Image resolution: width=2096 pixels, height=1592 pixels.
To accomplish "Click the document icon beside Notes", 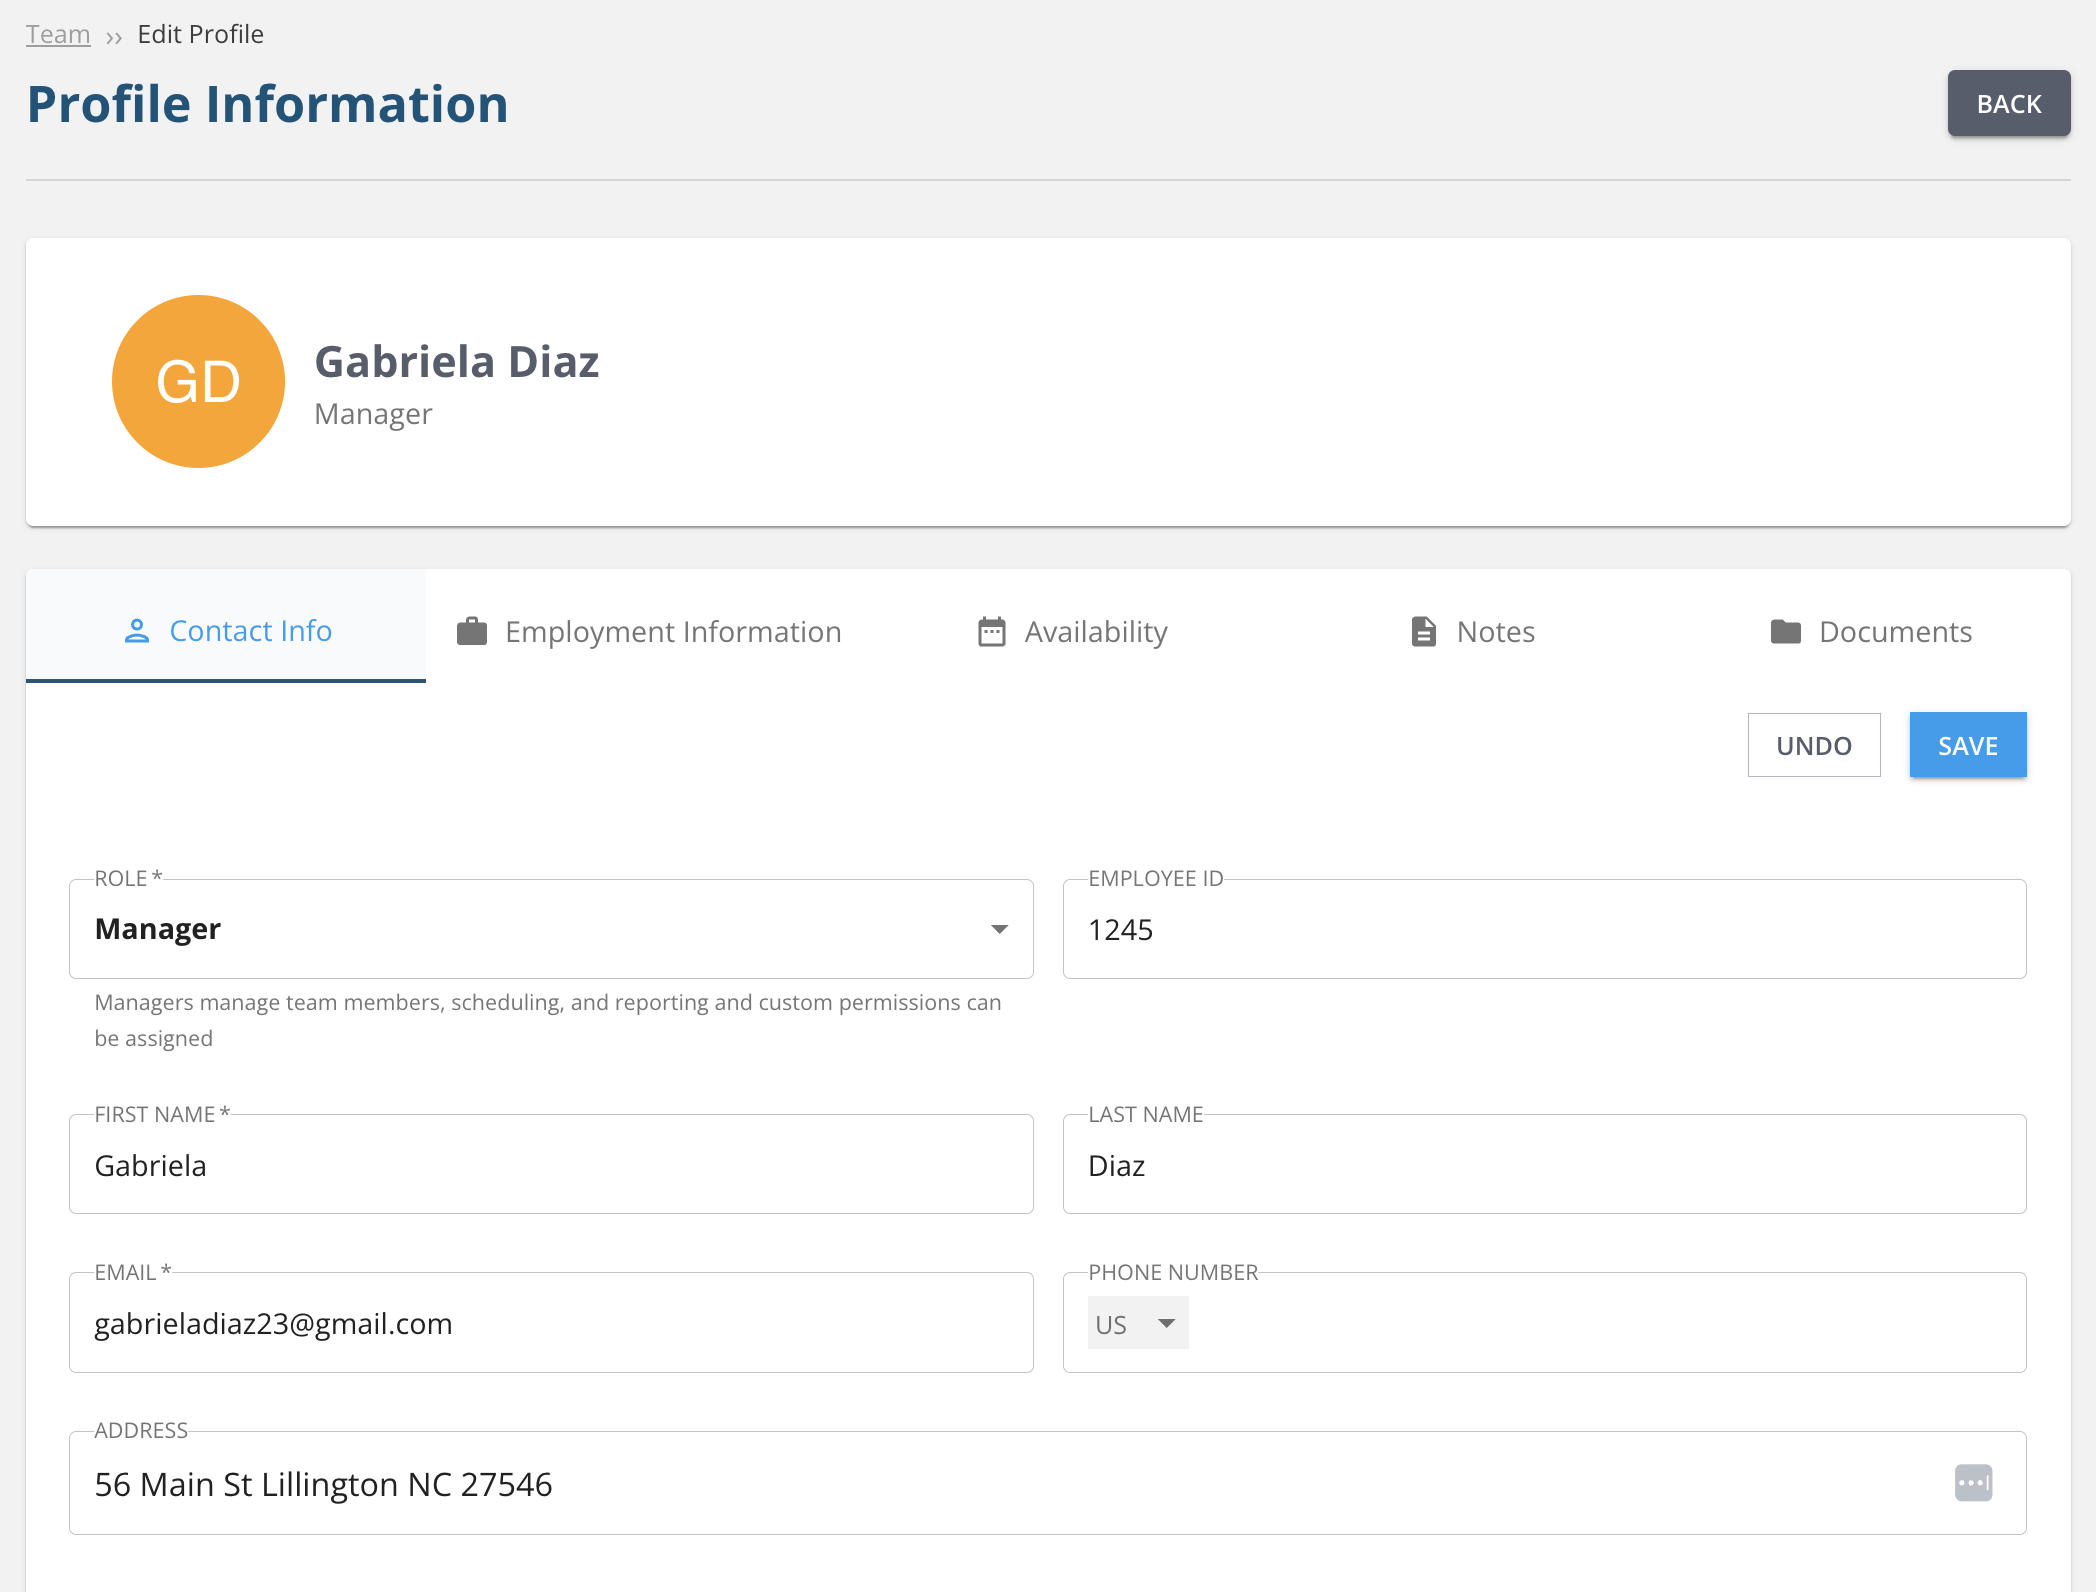I will coord(1424,632).
